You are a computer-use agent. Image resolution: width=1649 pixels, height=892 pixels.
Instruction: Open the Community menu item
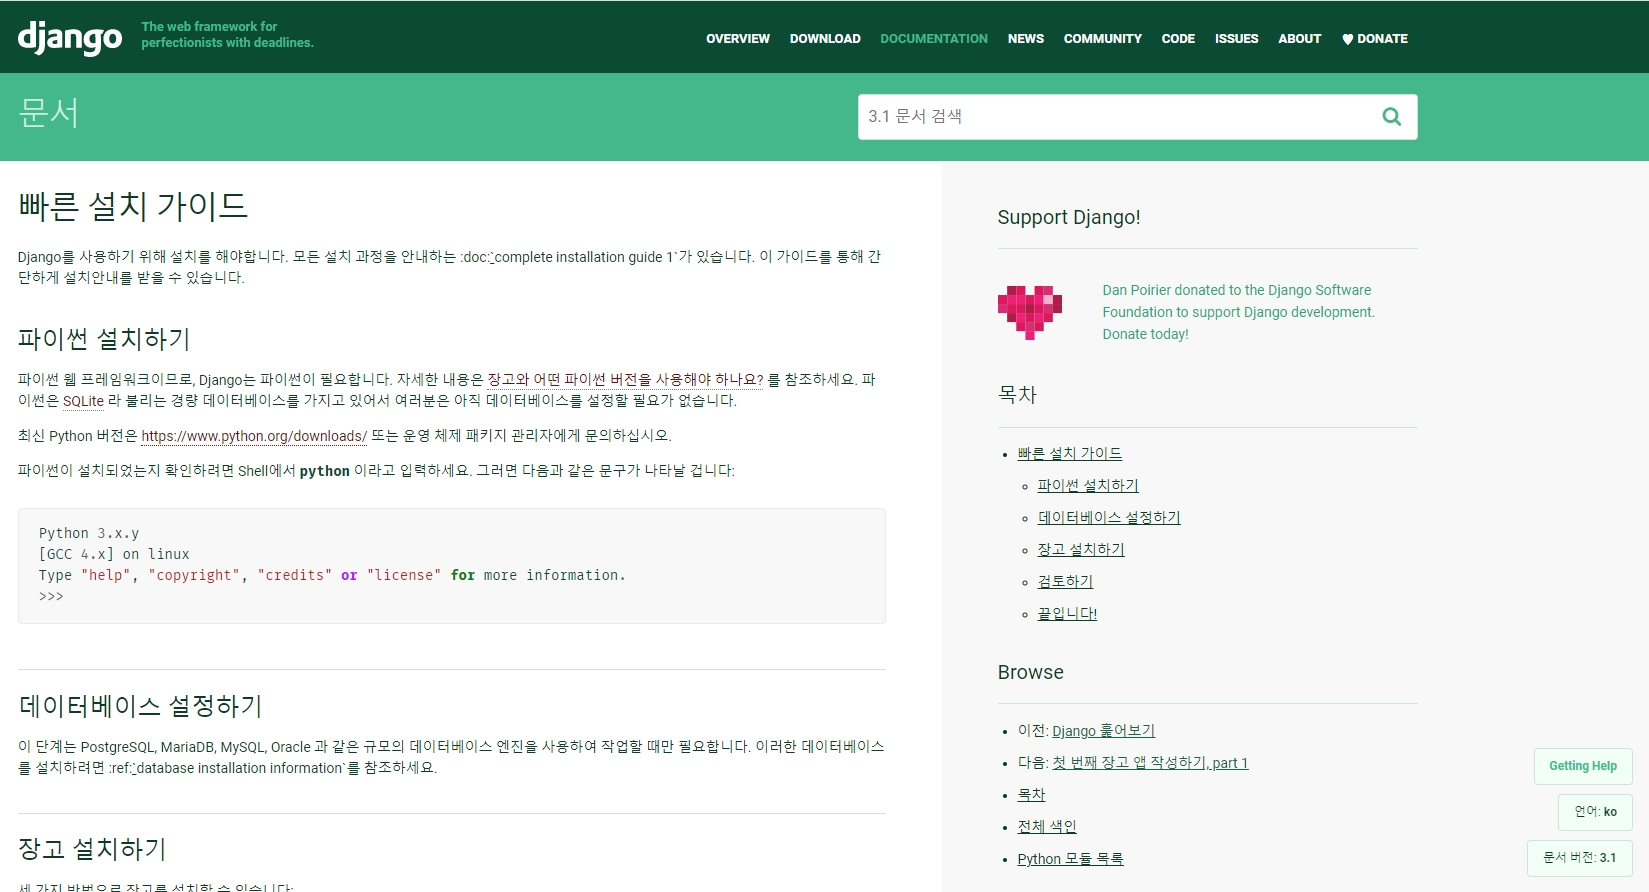click(1103, 39)
